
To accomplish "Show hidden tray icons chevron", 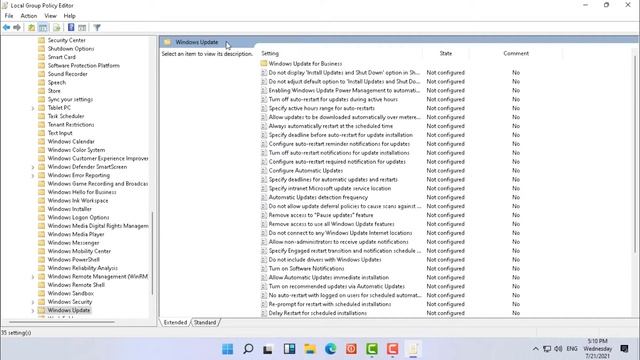I will tap(536, 349).
